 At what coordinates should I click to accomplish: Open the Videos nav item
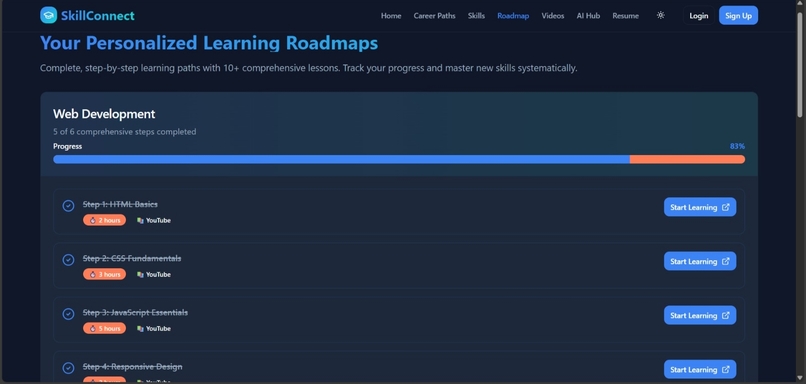tap(553, 15)
